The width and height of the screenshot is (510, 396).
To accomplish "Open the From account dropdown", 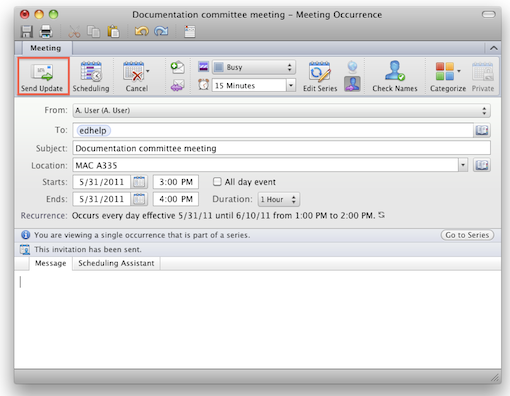I will [x=281, y=111].
